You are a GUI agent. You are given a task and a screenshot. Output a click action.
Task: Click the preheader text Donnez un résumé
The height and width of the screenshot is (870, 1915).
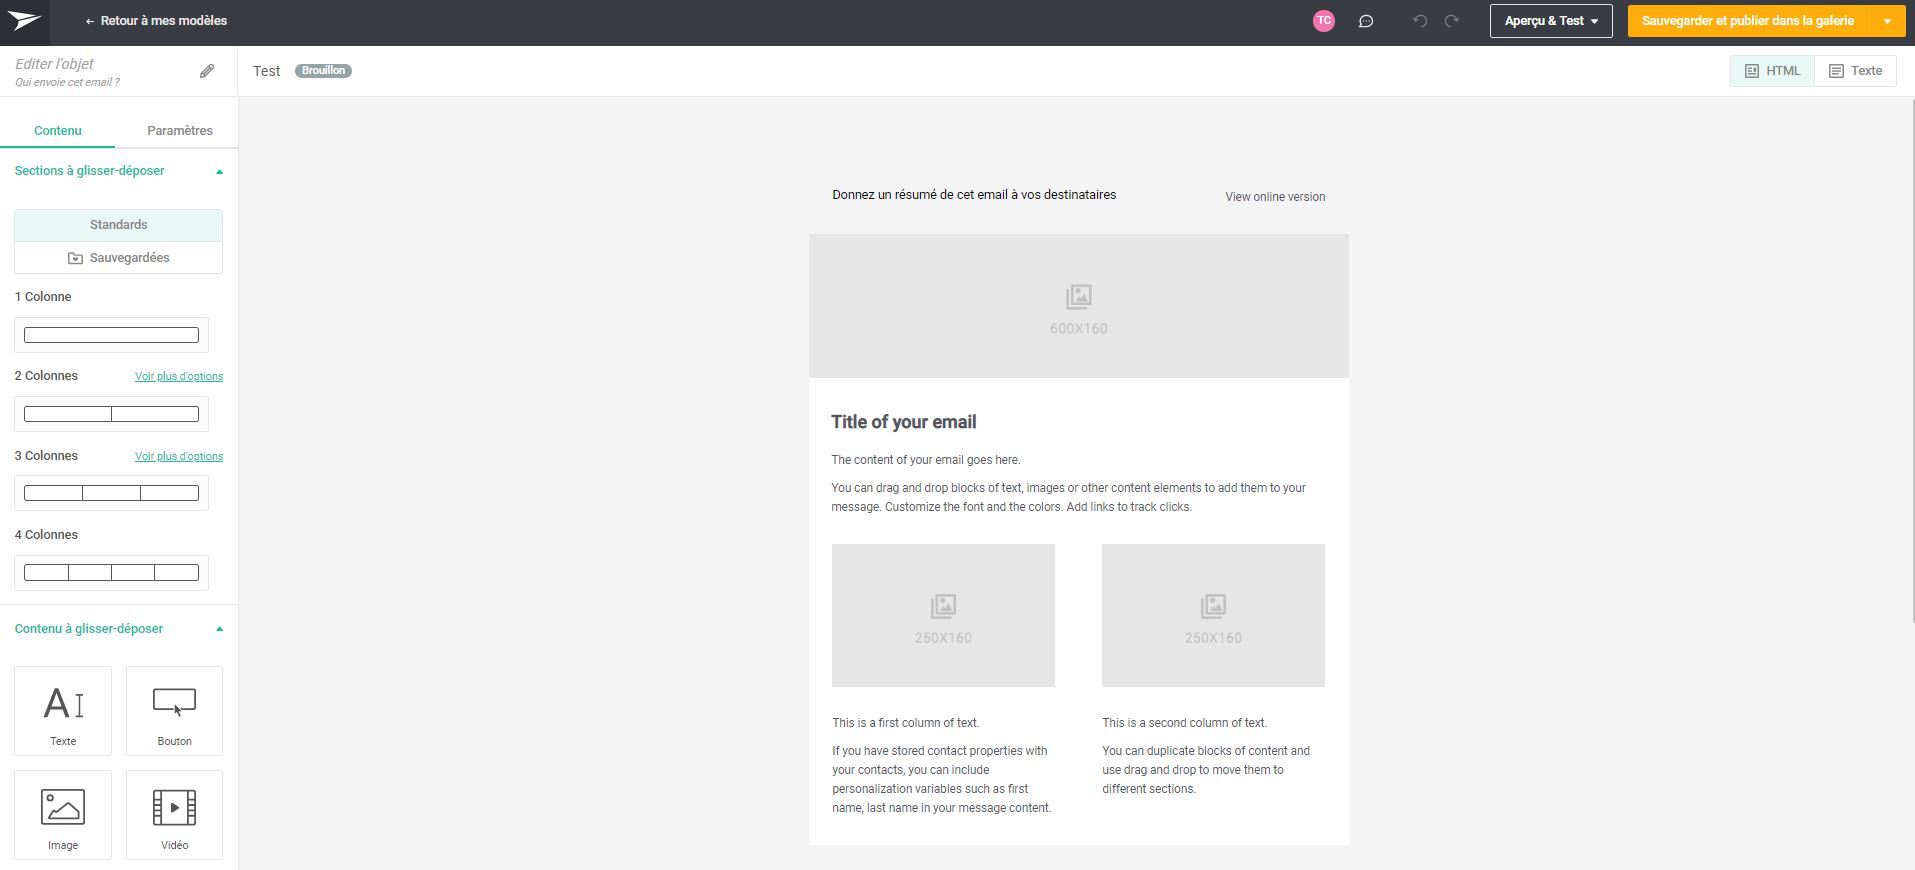974,195
